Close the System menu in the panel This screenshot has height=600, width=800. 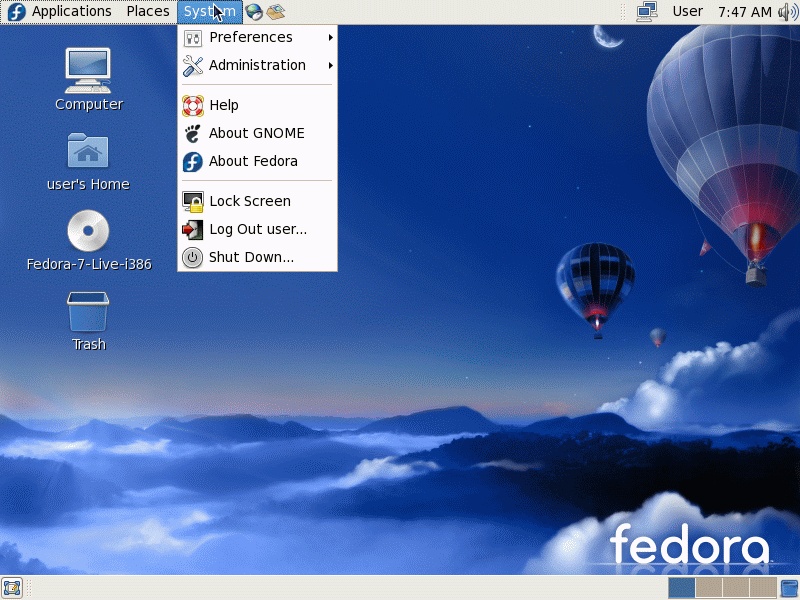pyautogui.click(x=210, y=12)
